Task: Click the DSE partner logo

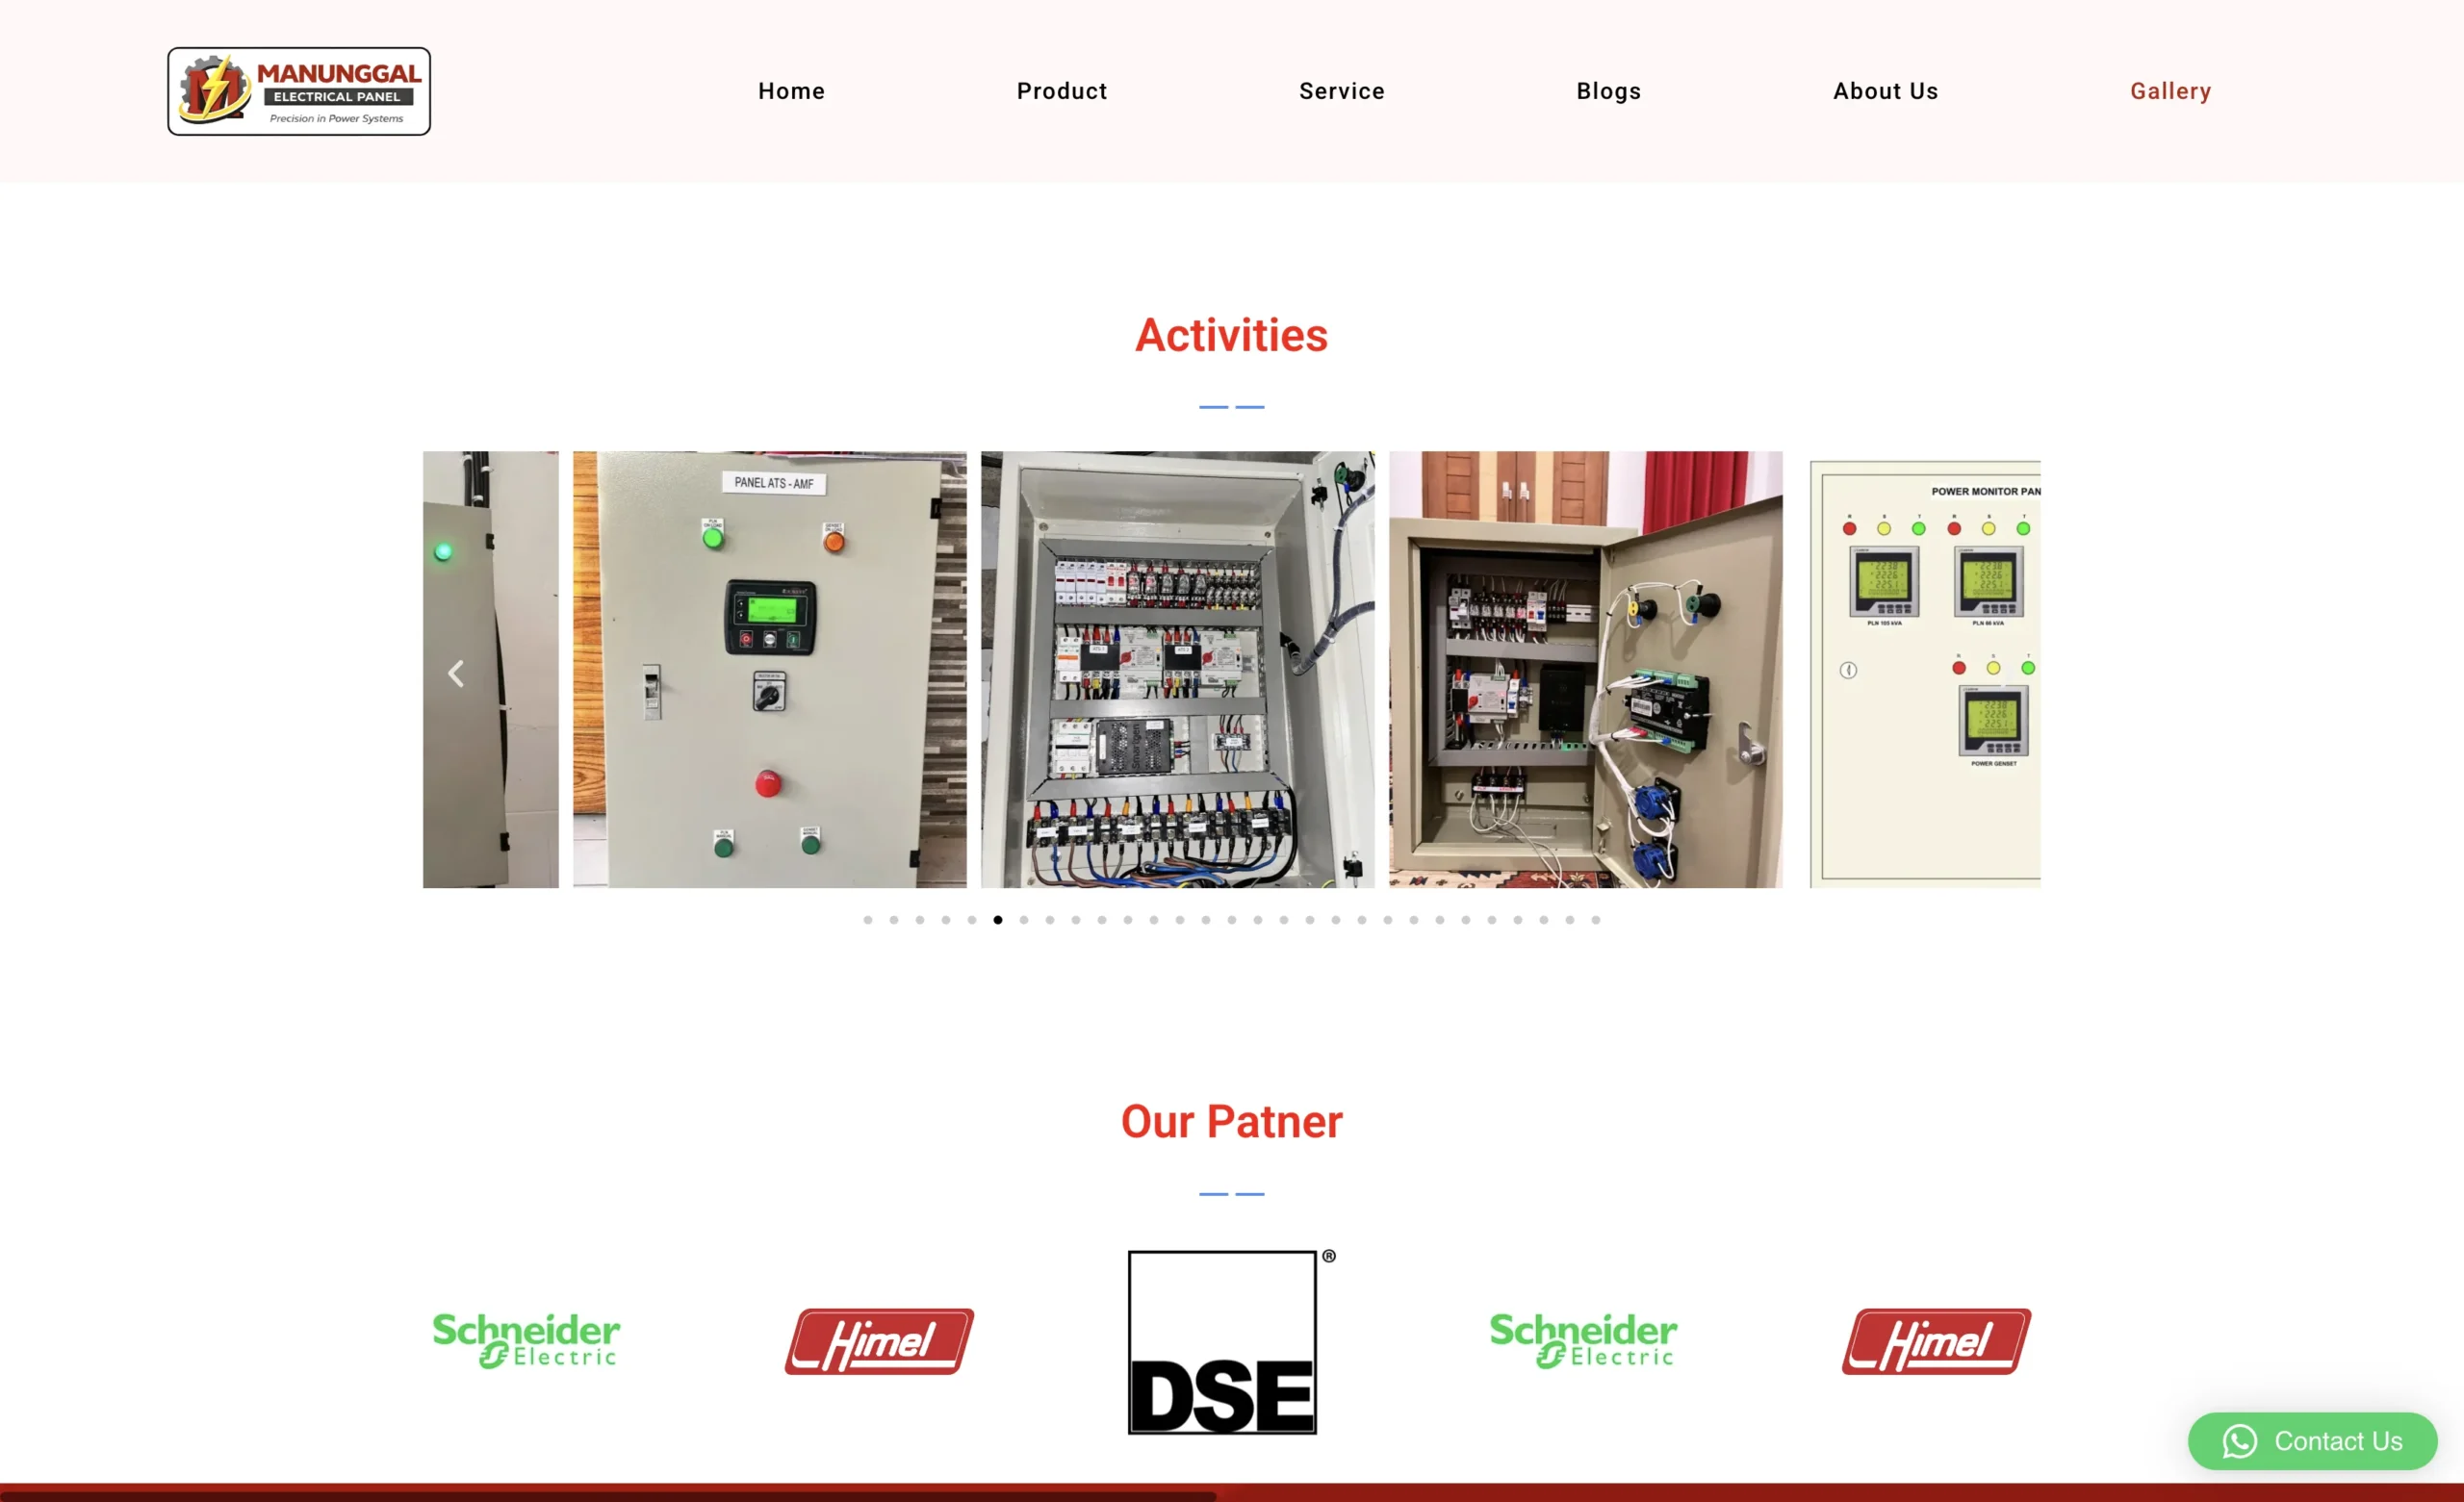Action: [x=1223, y=1342]
